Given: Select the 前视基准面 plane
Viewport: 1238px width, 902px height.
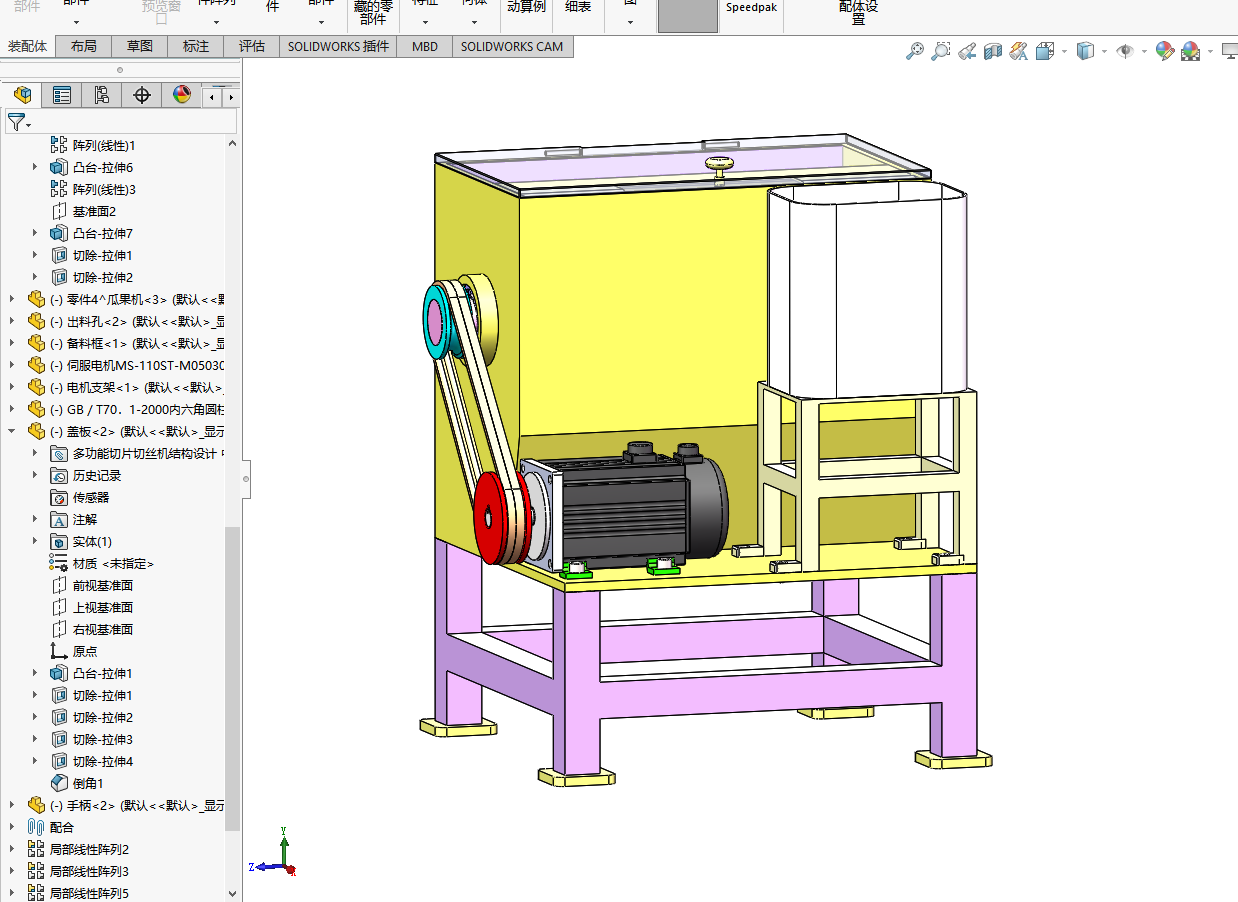Looking at the screenshot, I should tap(103, 585).
